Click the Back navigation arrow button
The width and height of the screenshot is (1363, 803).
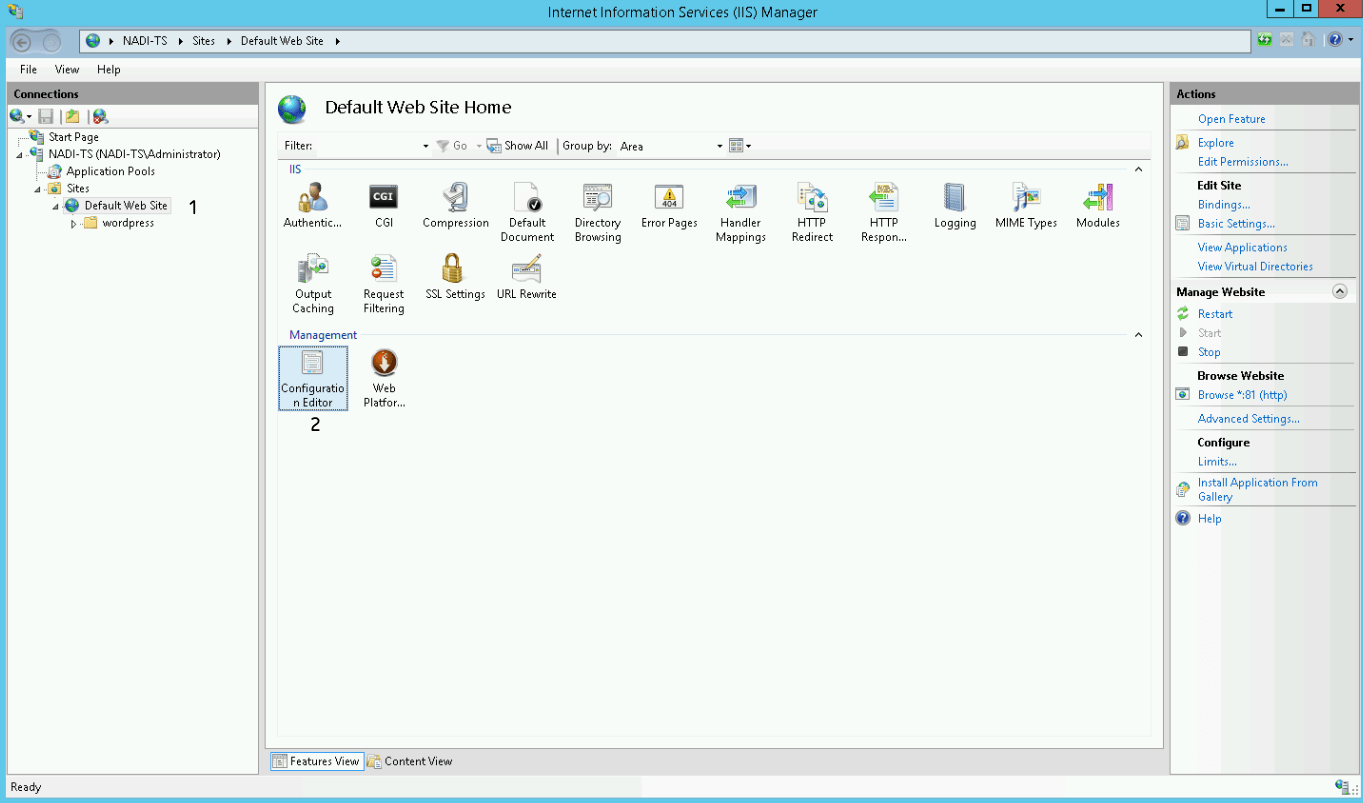[x=22, y=41]
